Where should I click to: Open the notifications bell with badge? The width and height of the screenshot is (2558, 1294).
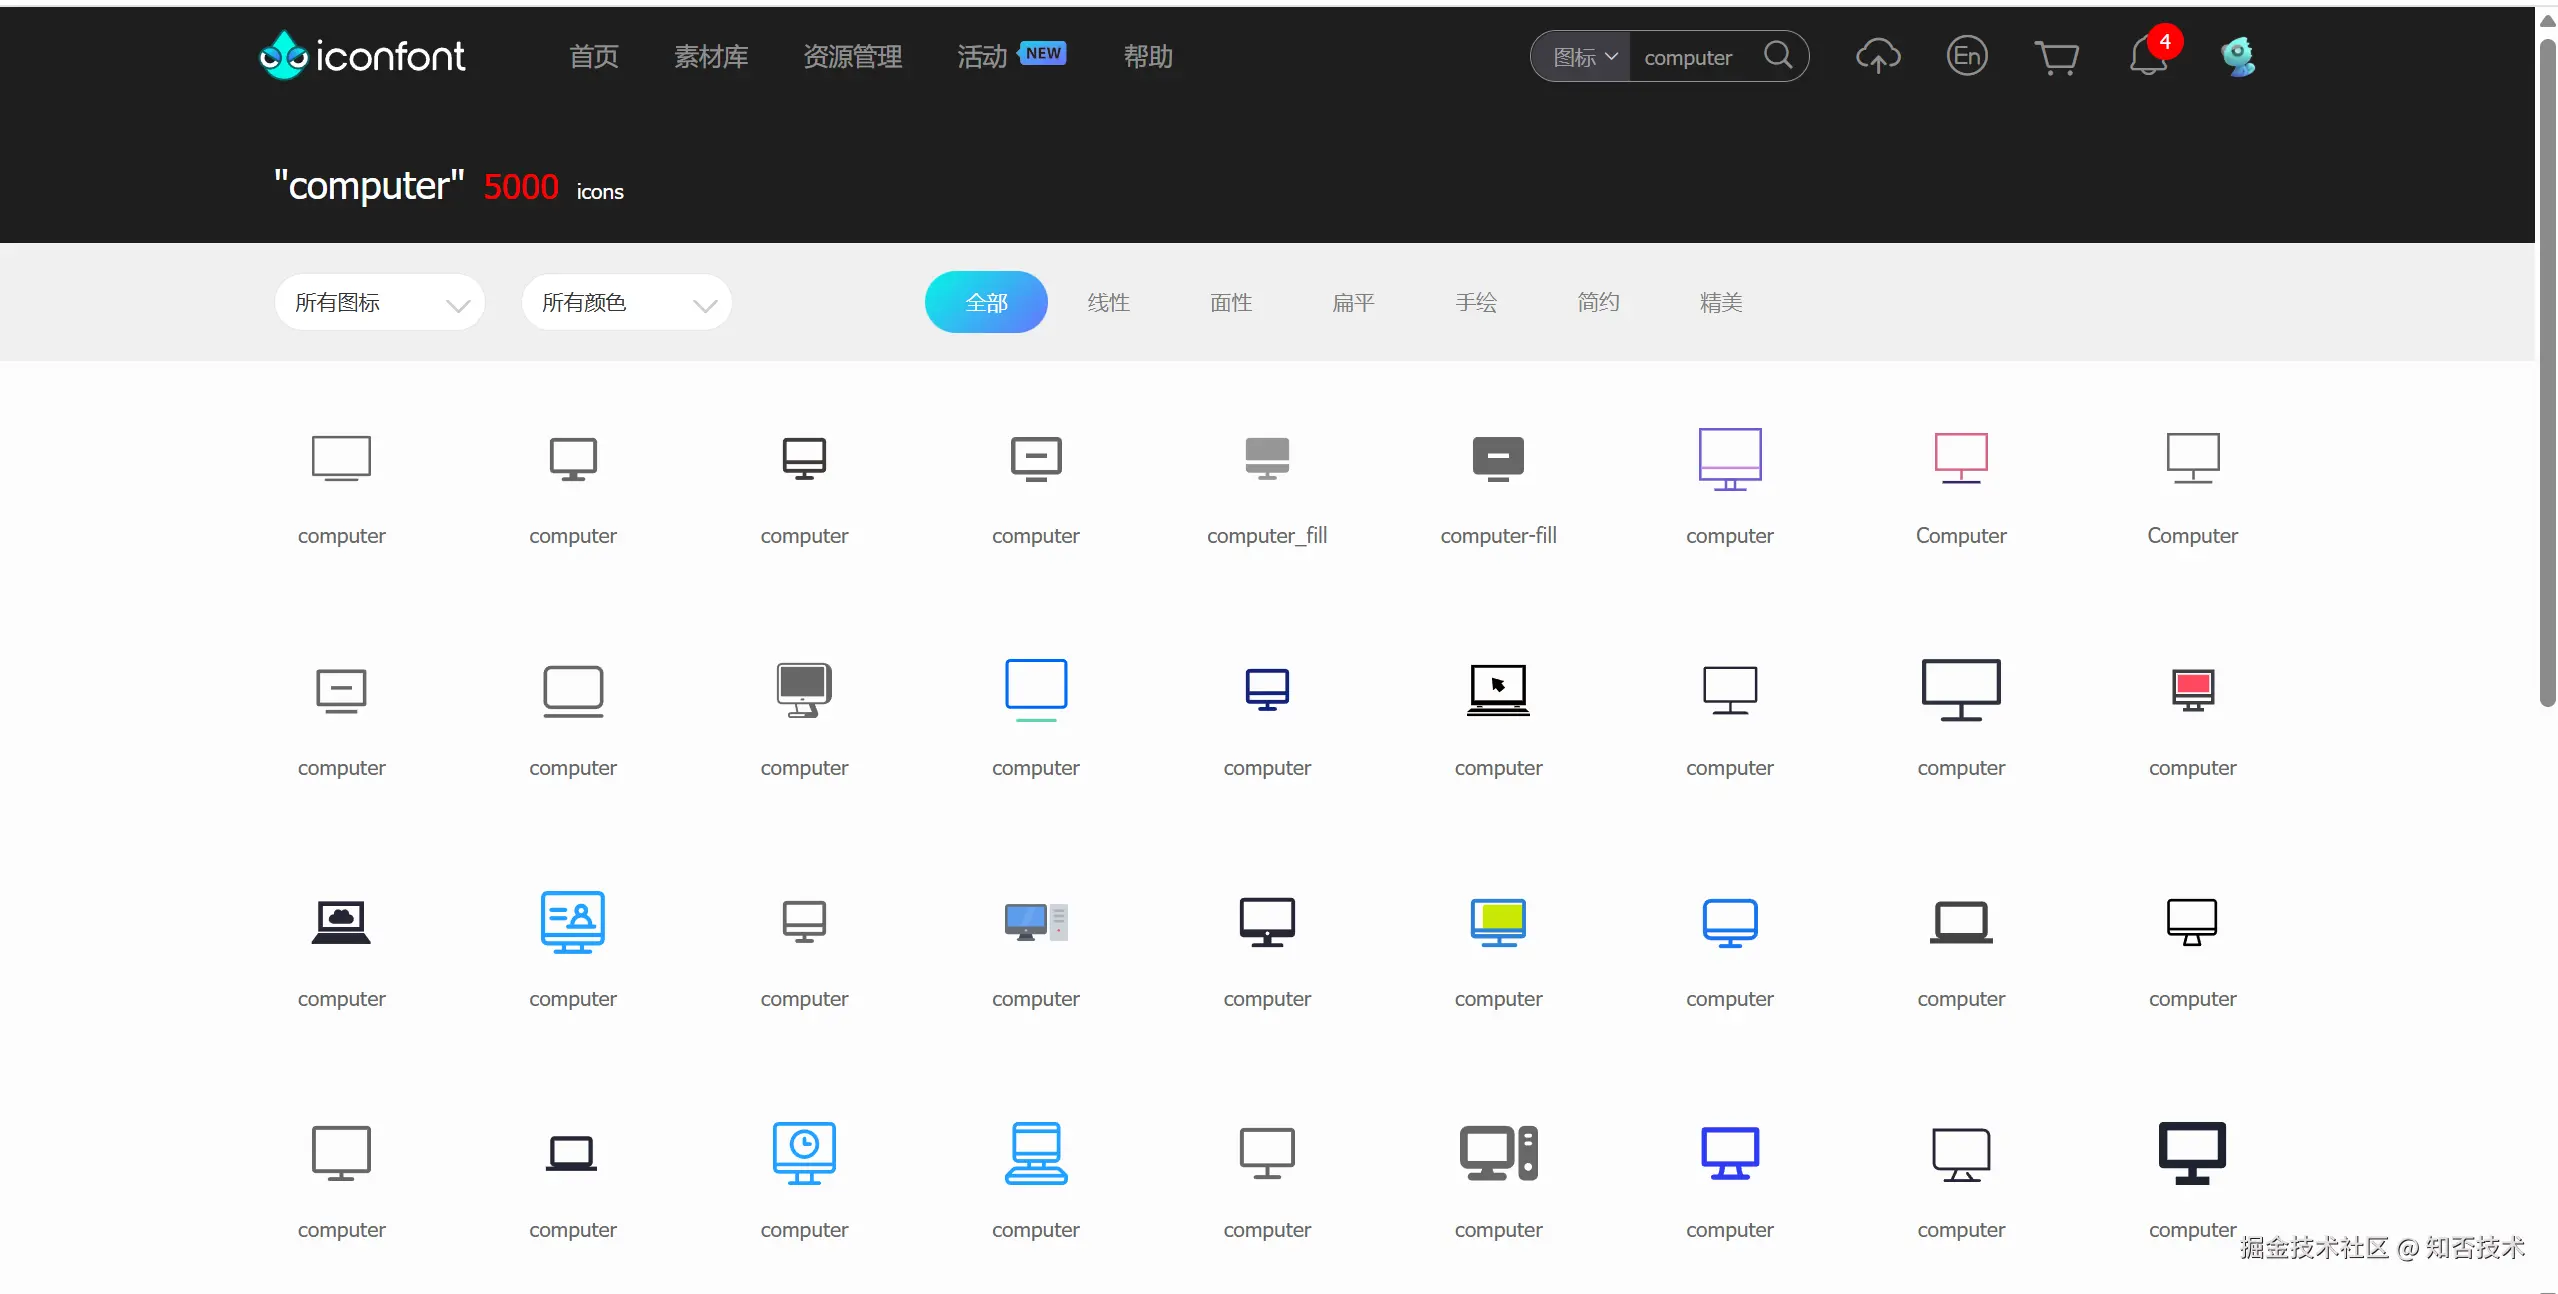(x=2148, y=56)
